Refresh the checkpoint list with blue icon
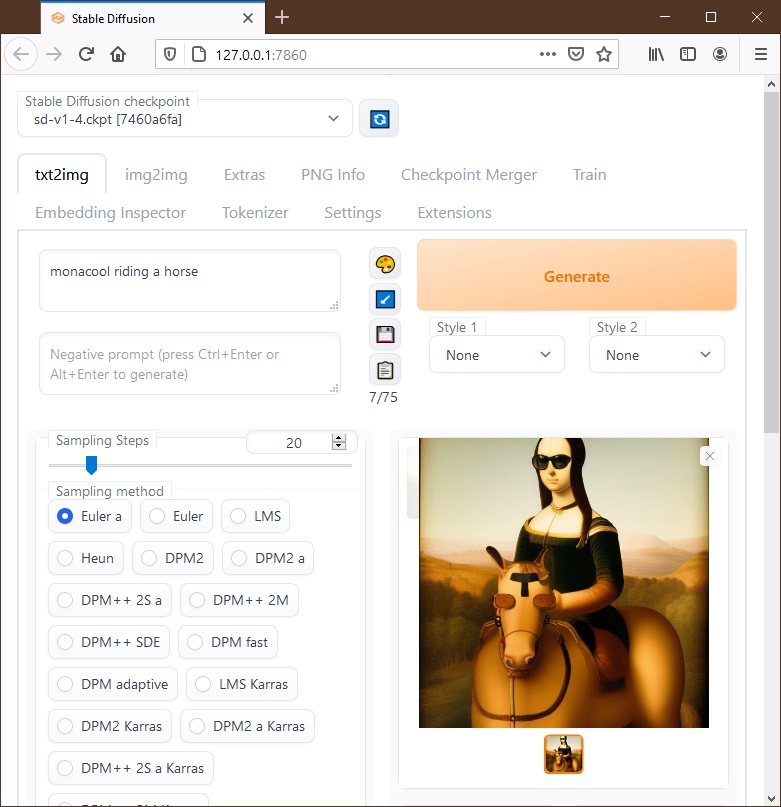 point(379,119)
